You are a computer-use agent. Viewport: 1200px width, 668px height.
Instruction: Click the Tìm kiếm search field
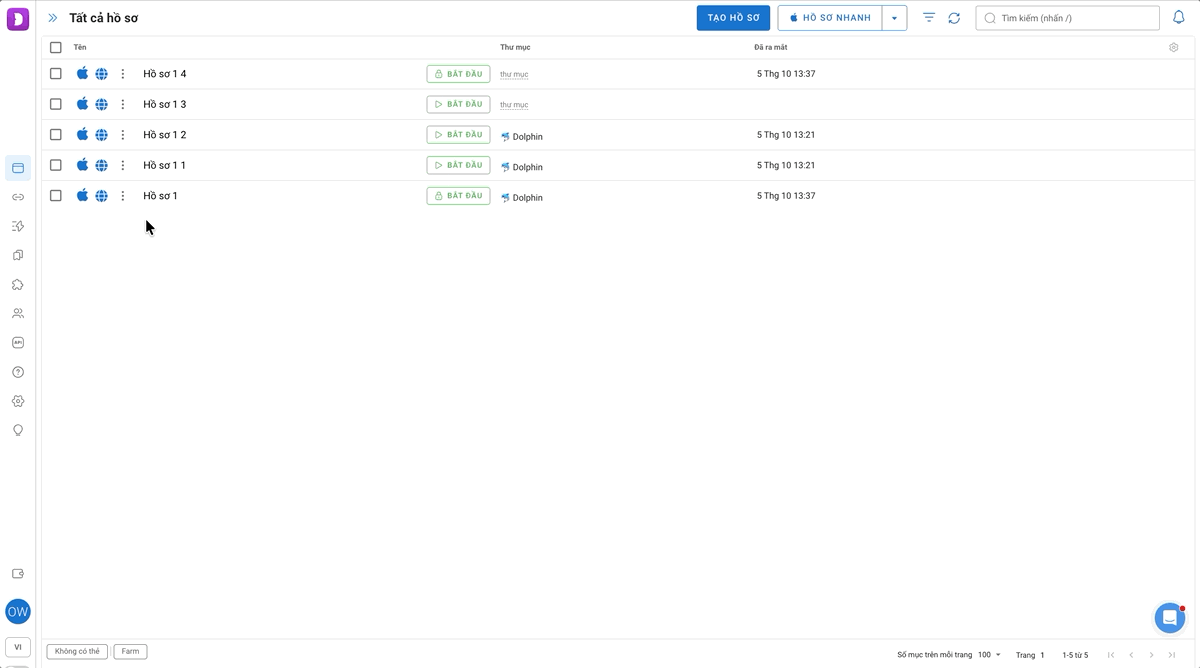[1067, 18]
